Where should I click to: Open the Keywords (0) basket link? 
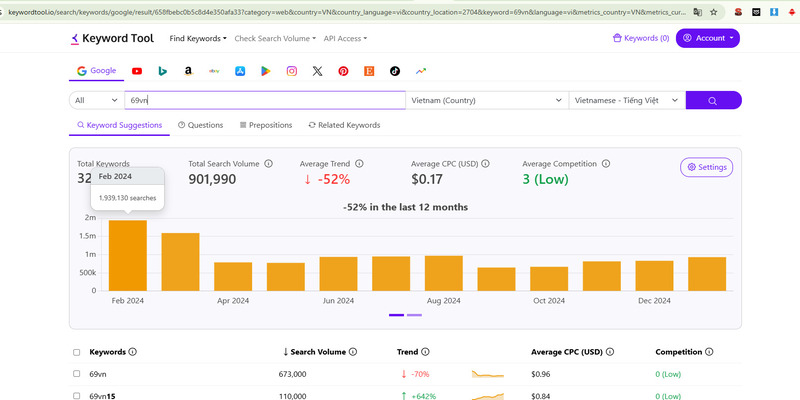pos(641,38)
